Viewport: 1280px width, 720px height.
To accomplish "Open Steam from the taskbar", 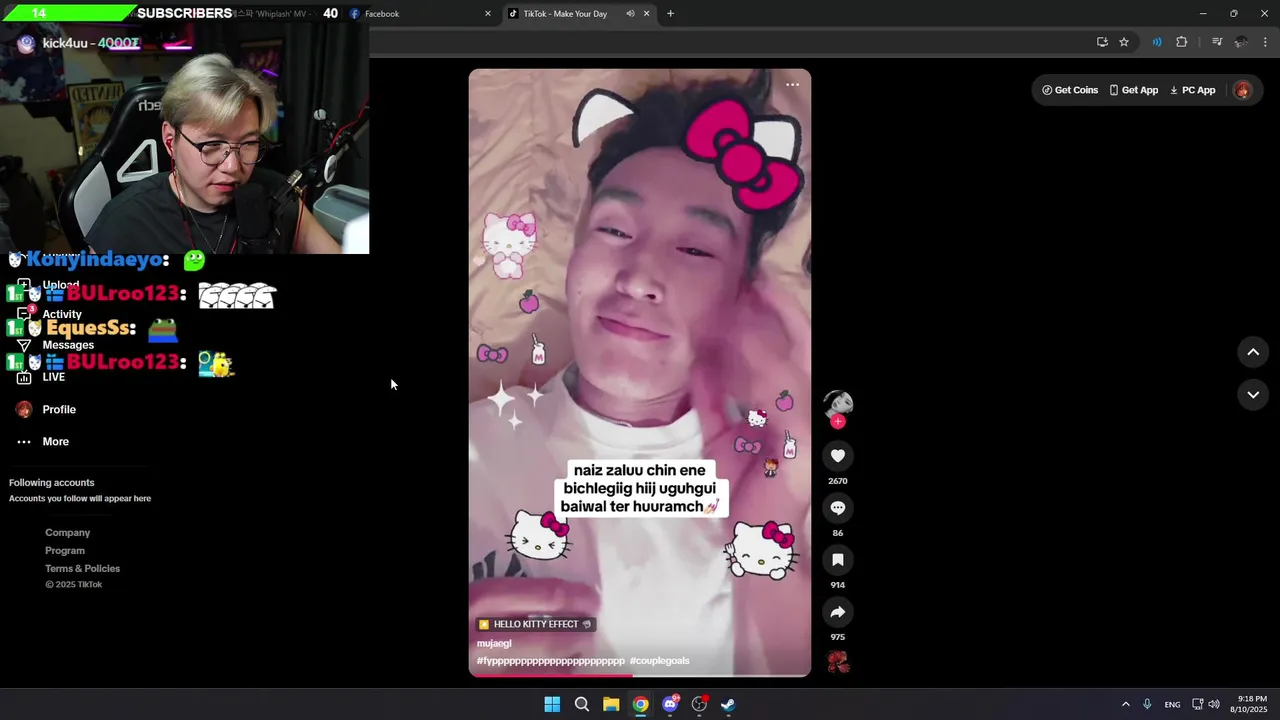I will click(x=728, y=704).
